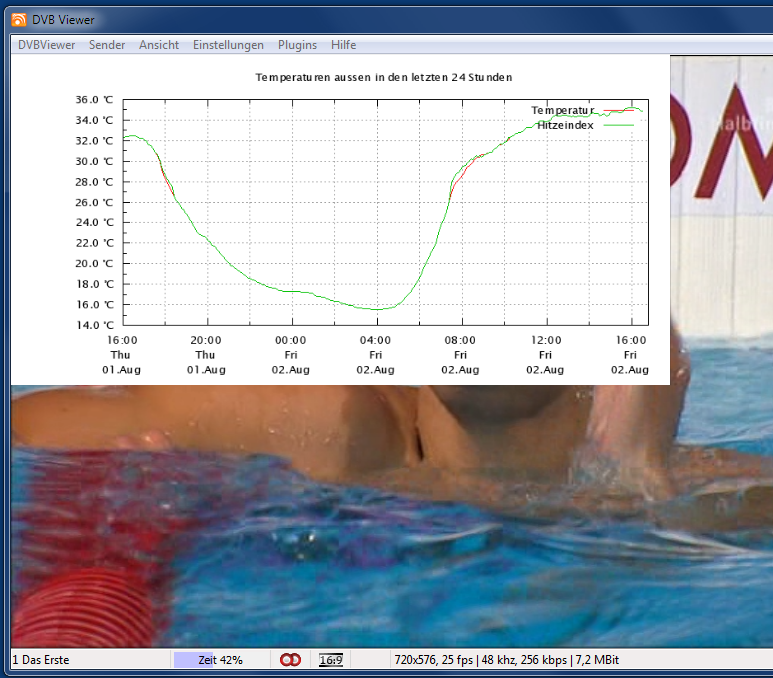Screen dimensions: 773x678
Task: Open the DVBViewer menu
Action: coord(46,45)
